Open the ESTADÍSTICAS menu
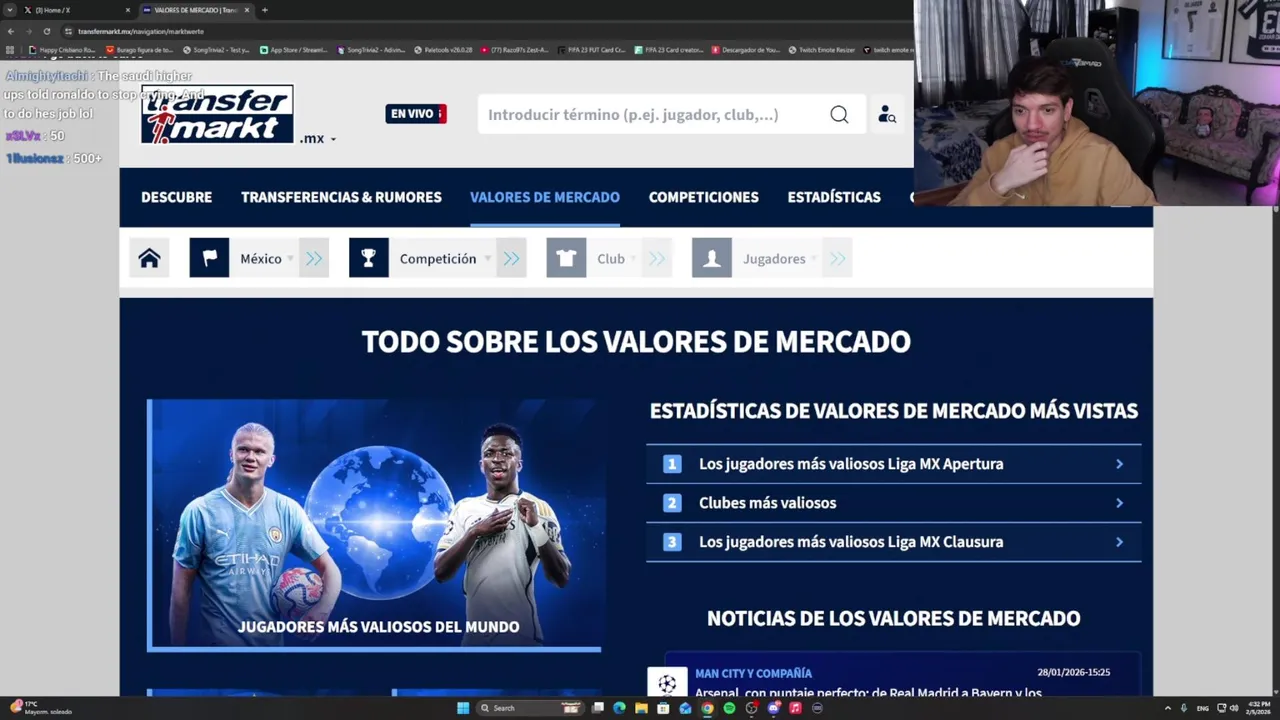Image resolution: width=1280 pixels, height=720 pixels. click(x=834, y=197)
